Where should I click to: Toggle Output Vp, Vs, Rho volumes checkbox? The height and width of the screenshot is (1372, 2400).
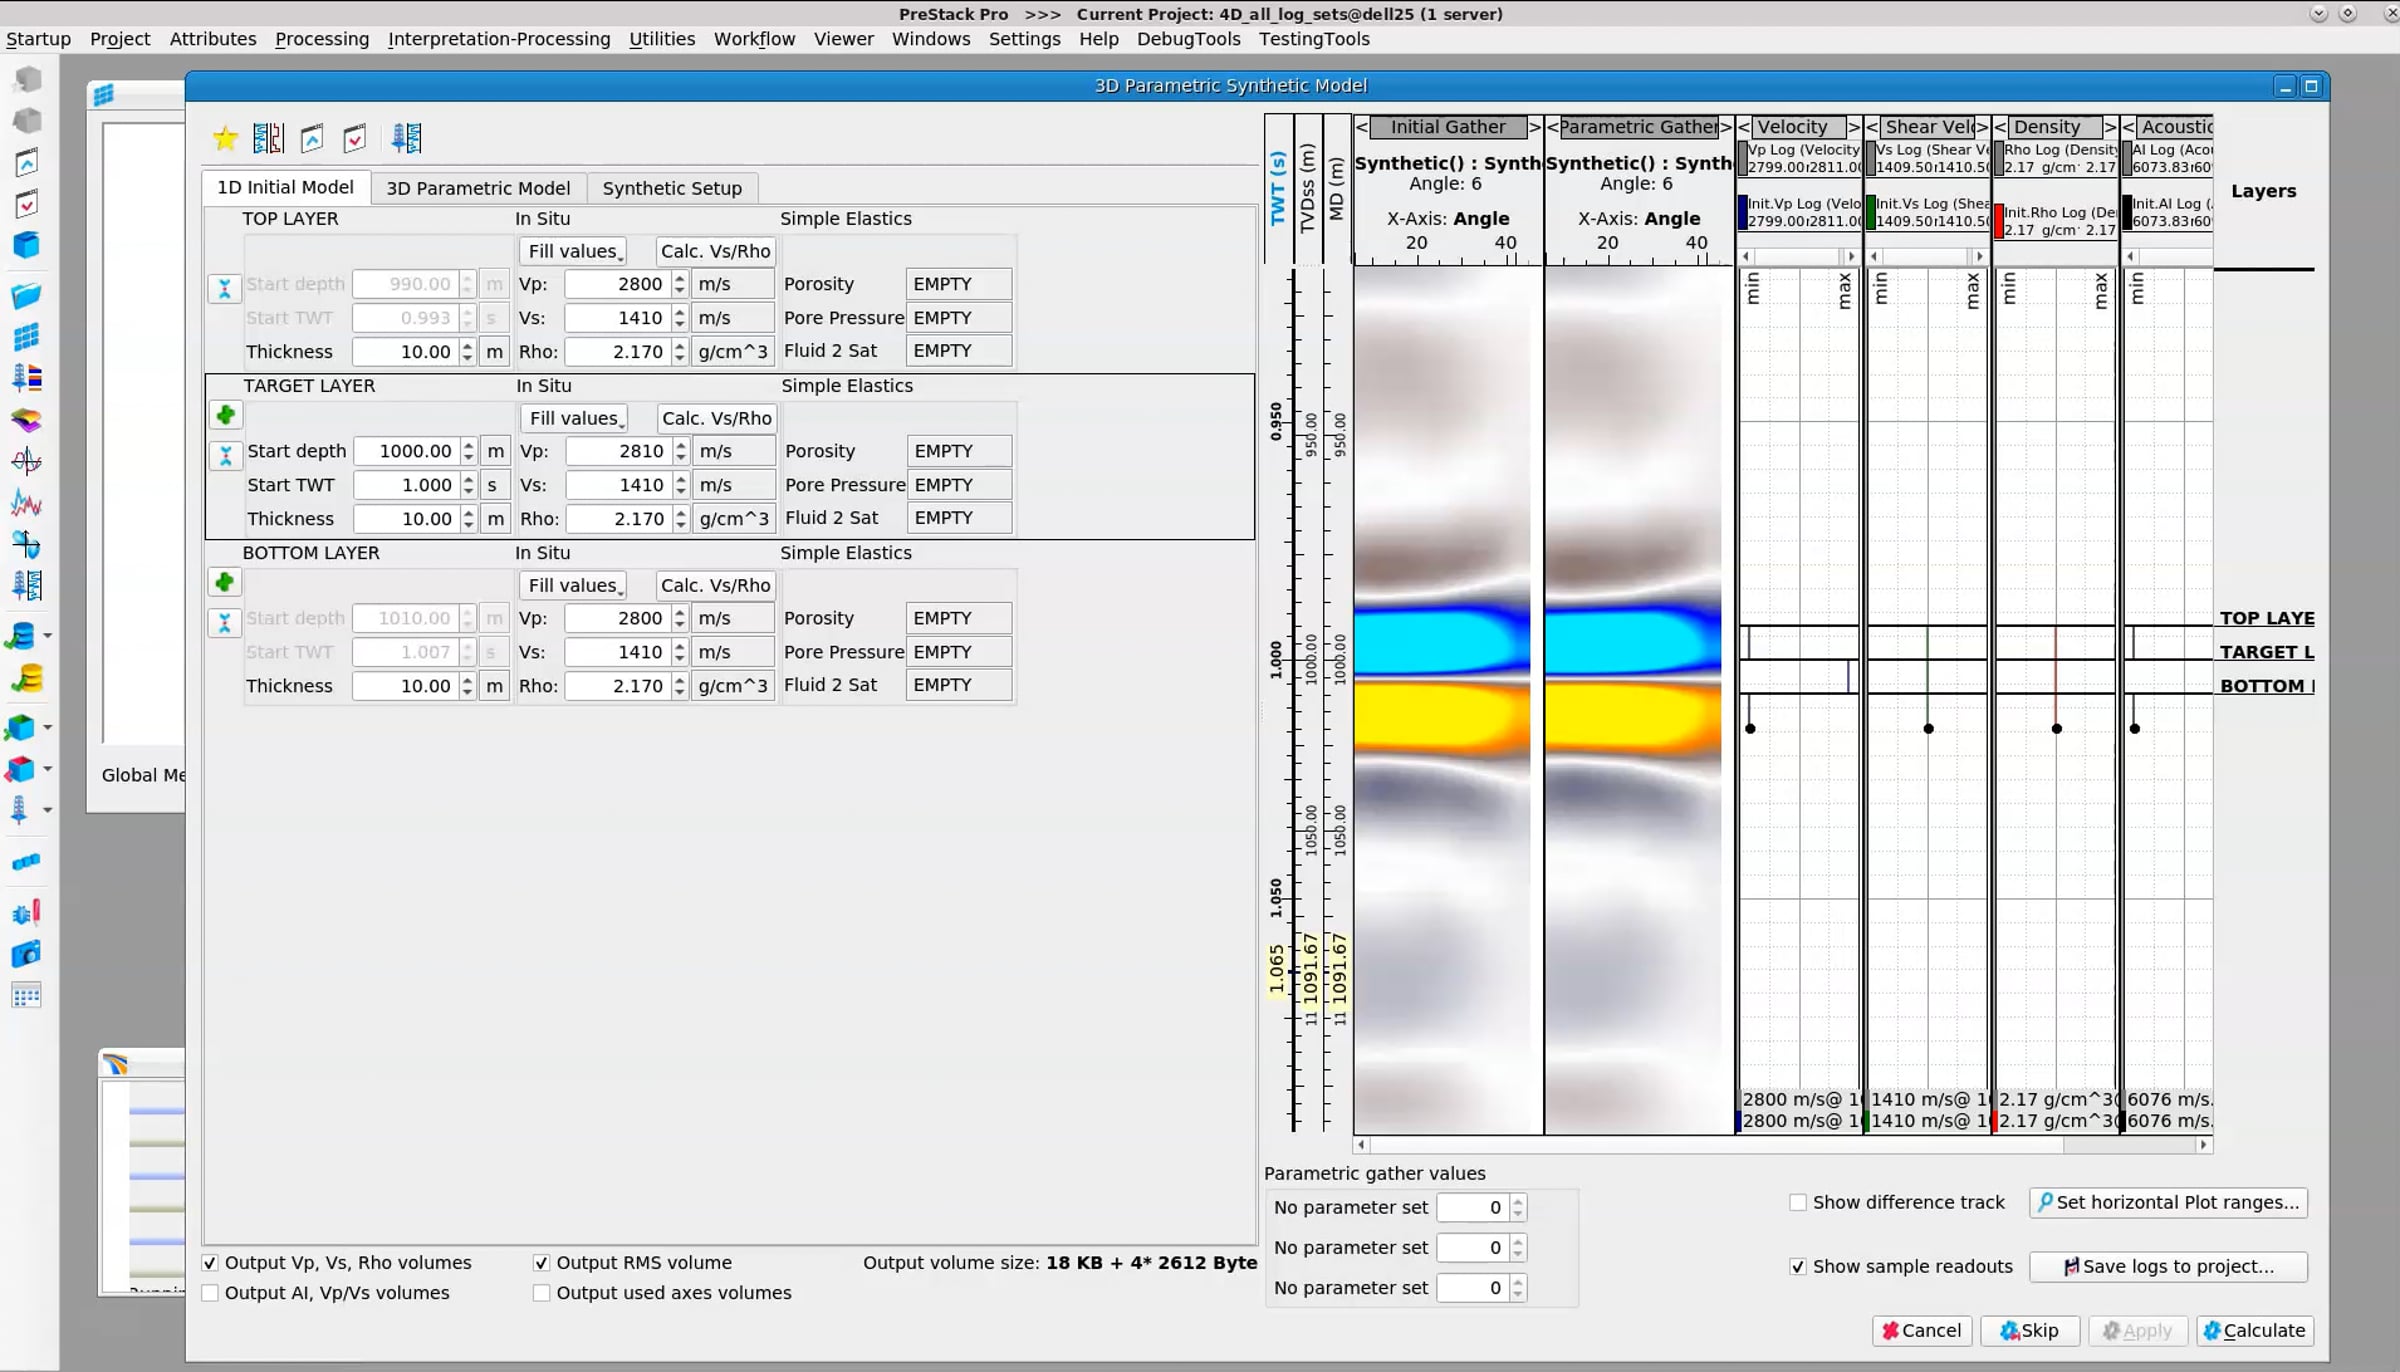pyautogui.click(x=210, y=1263)
